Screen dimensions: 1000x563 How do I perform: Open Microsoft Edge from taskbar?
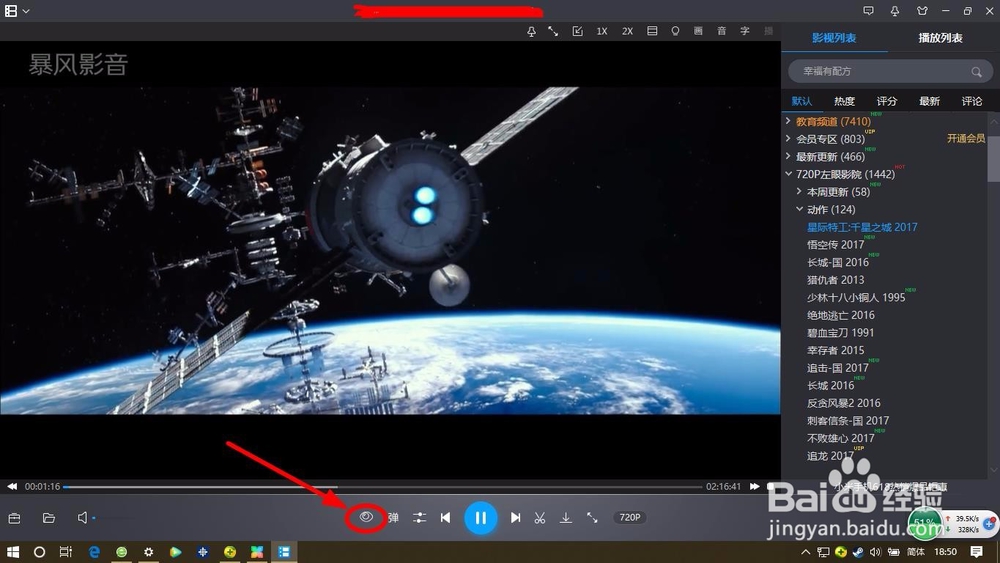click(94, 552)
